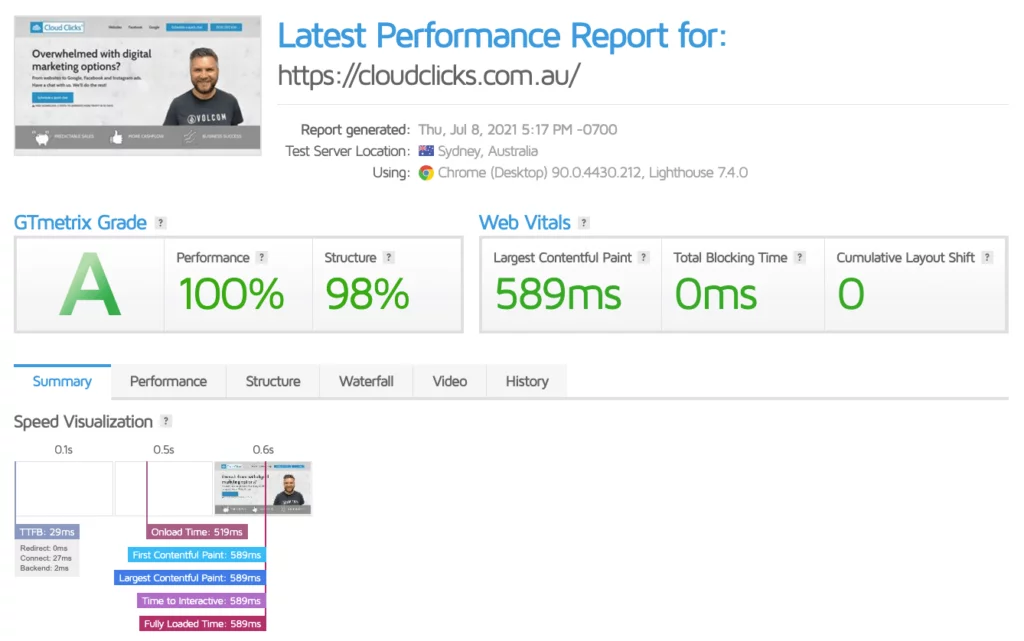Screen dimensions: 1024x641
Task: Click the 0.6s filmstrip frame thumbnail
Action: click(263, 488)
